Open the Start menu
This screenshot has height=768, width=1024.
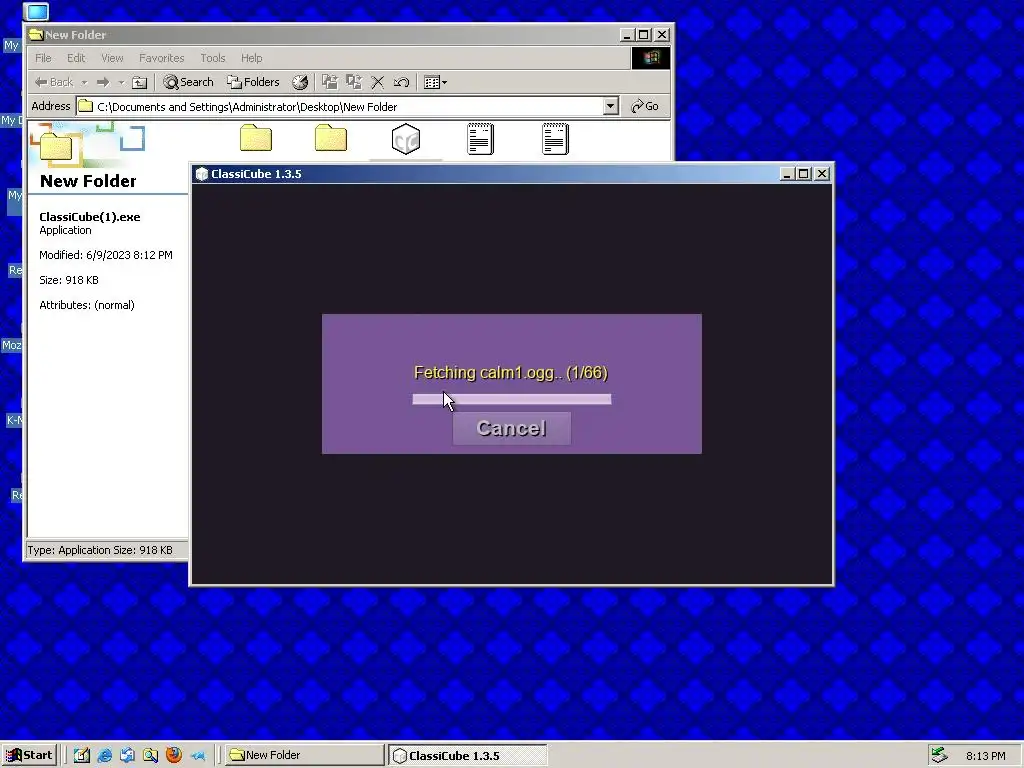click(29, 756)
